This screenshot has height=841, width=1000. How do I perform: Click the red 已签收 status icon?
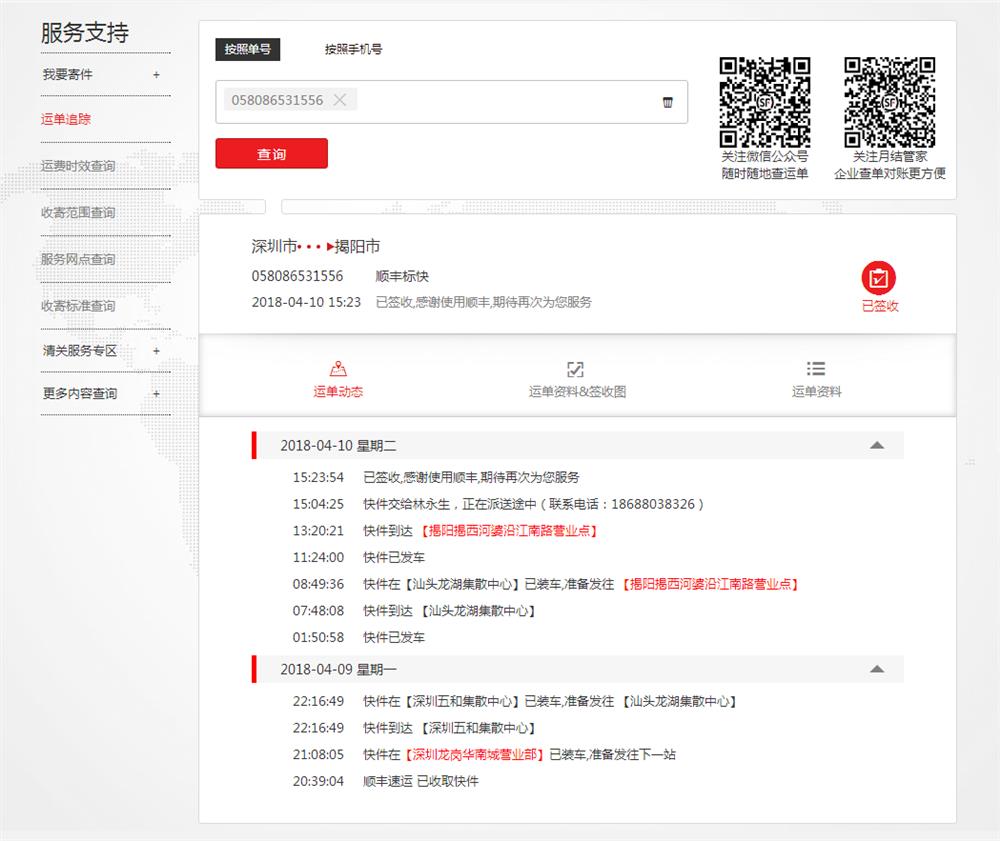pos(879,277)
